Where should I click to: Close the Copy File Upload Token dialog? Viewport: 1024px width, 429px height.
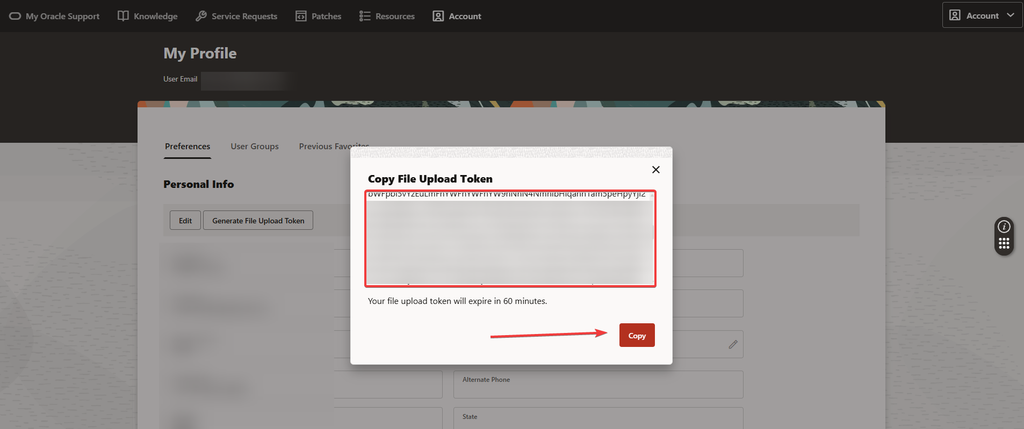656,170
